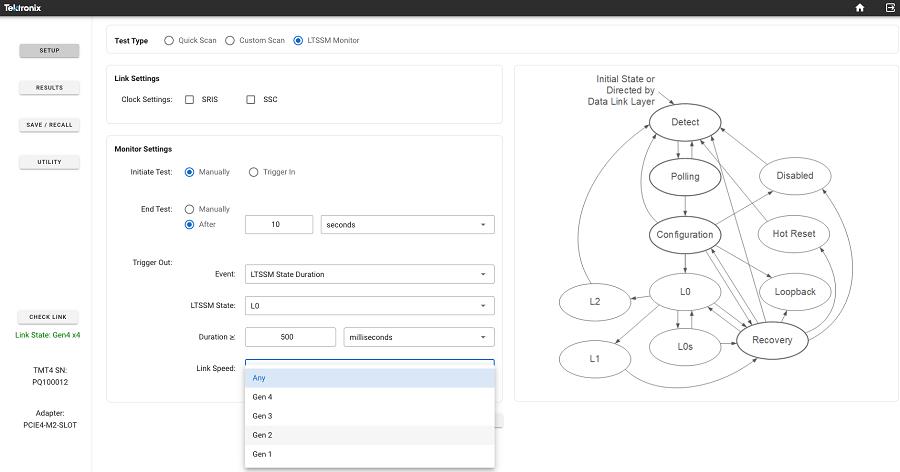This screenshot has width=900, height=472.
Task: Open the Duration milliseconds unit dropdown
Action: [x=418, y=337]
